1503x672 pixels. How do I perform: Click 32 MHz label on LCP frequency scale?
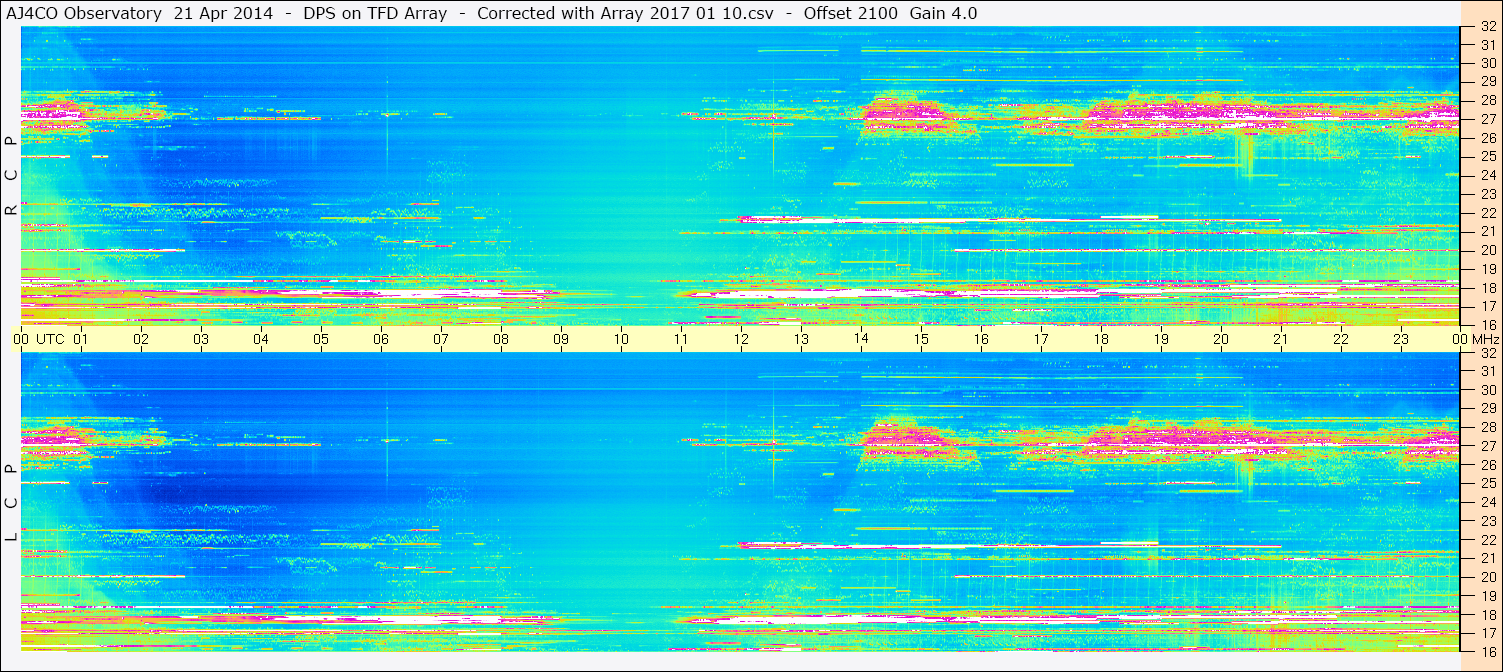point(1487,353)
